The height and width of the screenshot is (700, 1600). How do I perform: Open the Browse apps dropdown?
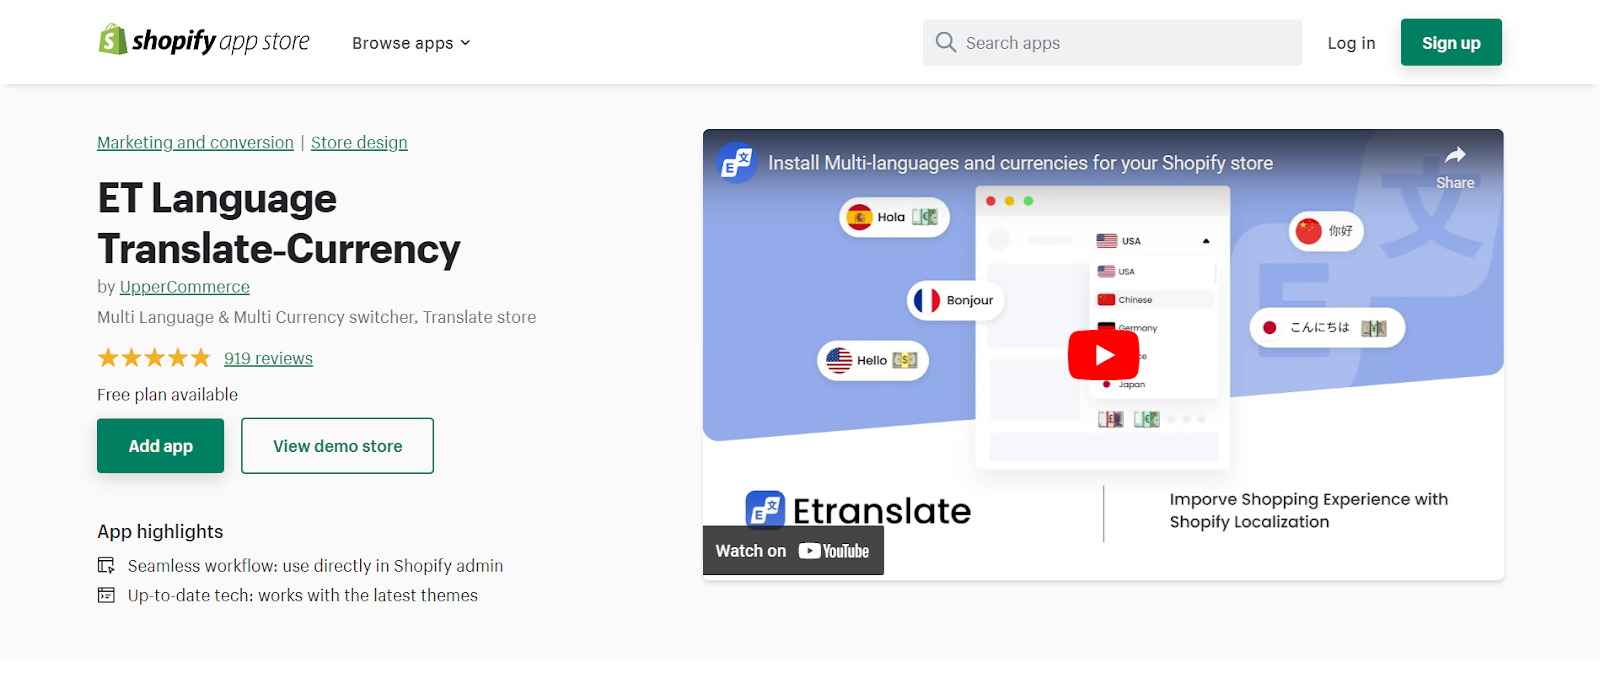pyautogui.click(x=411, y=43)
